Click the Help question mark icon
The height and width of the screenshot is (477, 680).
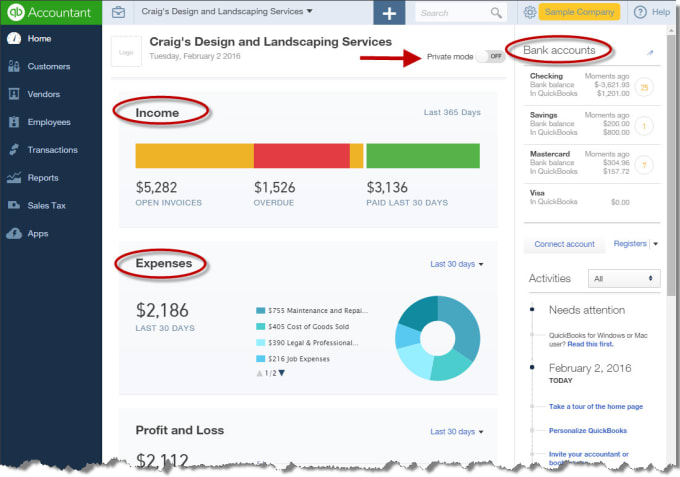click(x=640, y=12)
